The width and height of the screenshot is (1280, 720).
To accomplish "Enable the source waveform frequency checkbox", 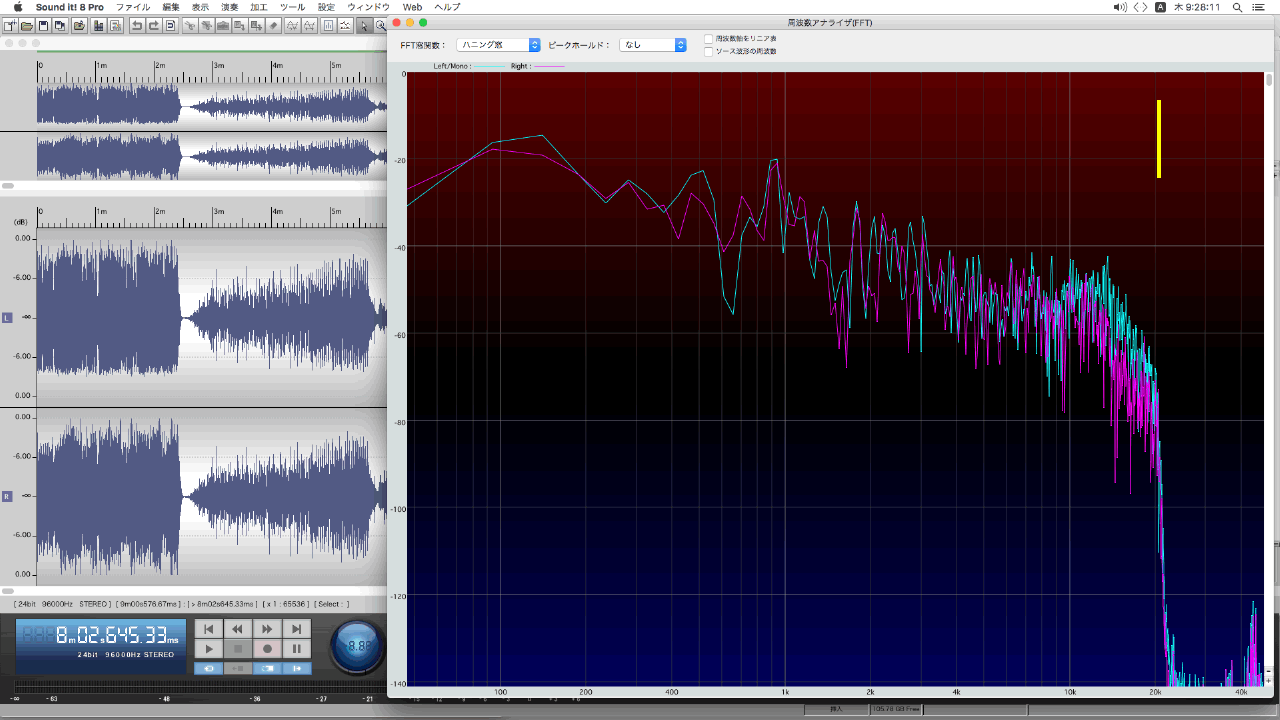I will coord(708,51).
